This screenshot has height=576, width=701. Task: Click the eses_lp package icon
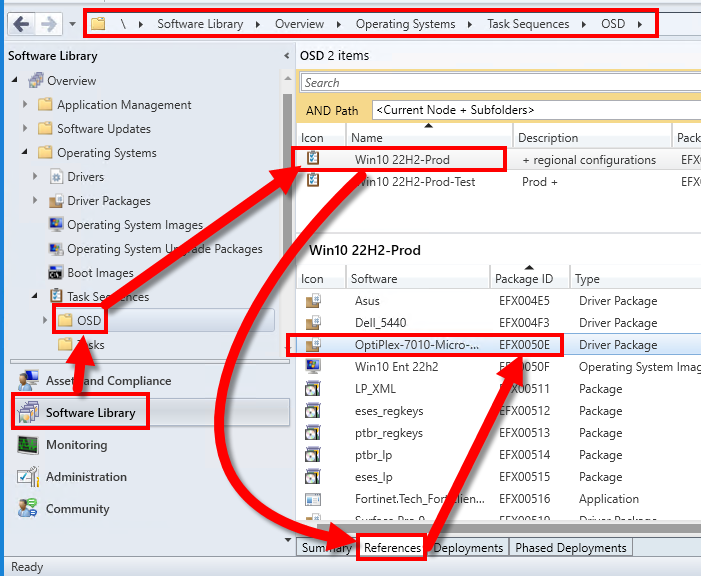click(x=313, y=477)
